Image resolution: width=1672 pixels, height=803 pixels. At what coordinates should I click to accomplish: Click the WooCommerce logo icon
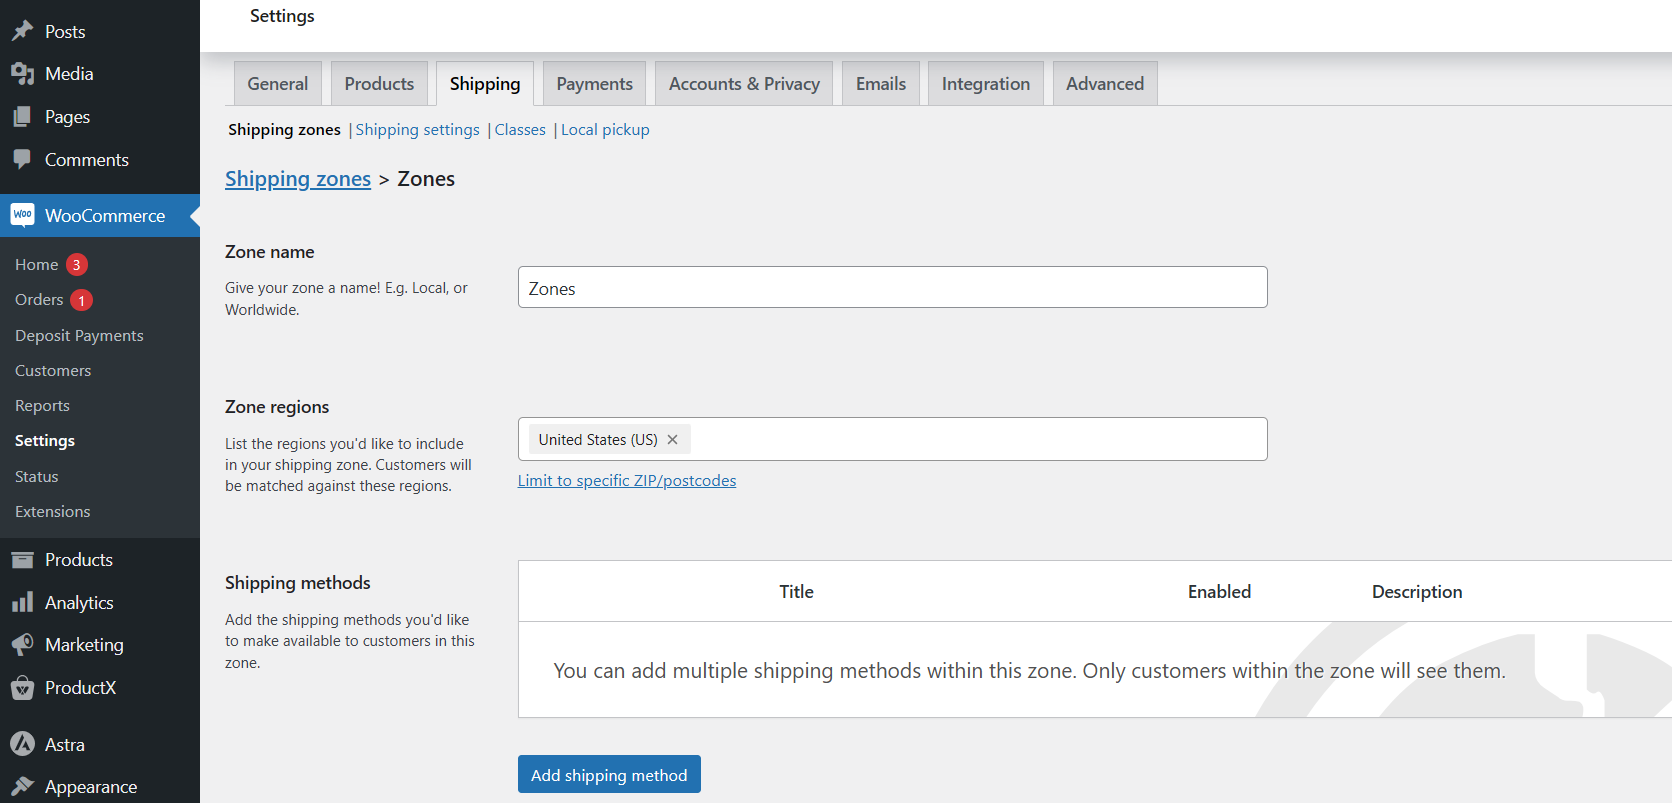[x=22, y=215]
